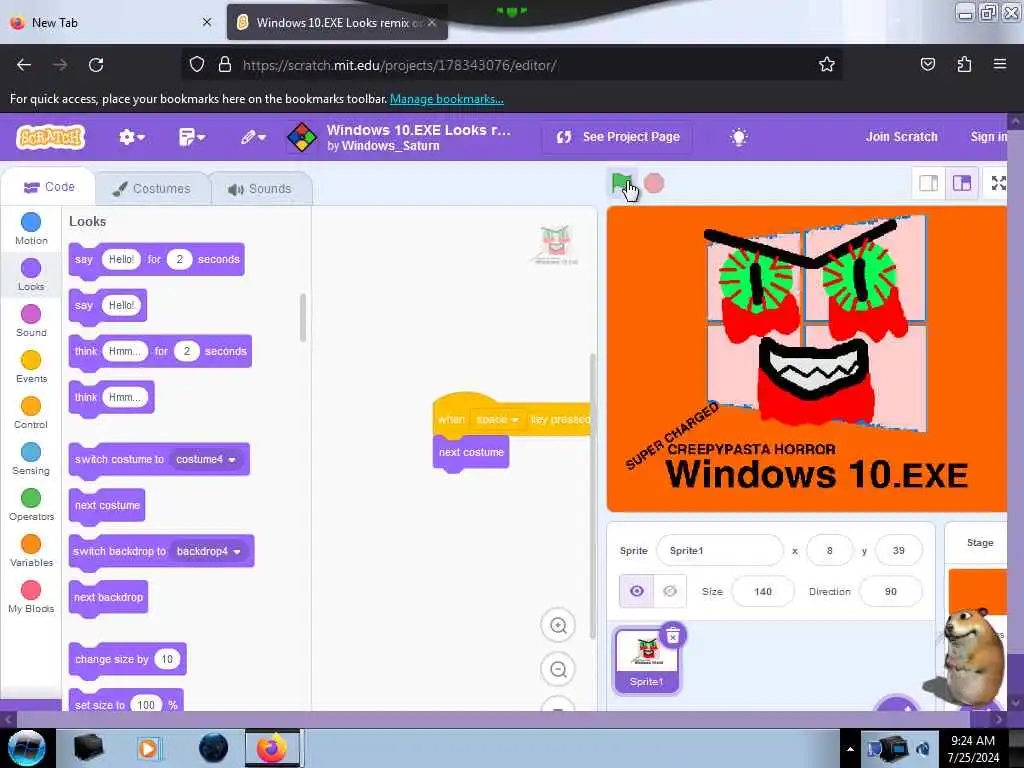This screenshot has width=1024, height=768.
Task: Open the Windows Start button
Action: pyautogui.click(x=27, y=748)
